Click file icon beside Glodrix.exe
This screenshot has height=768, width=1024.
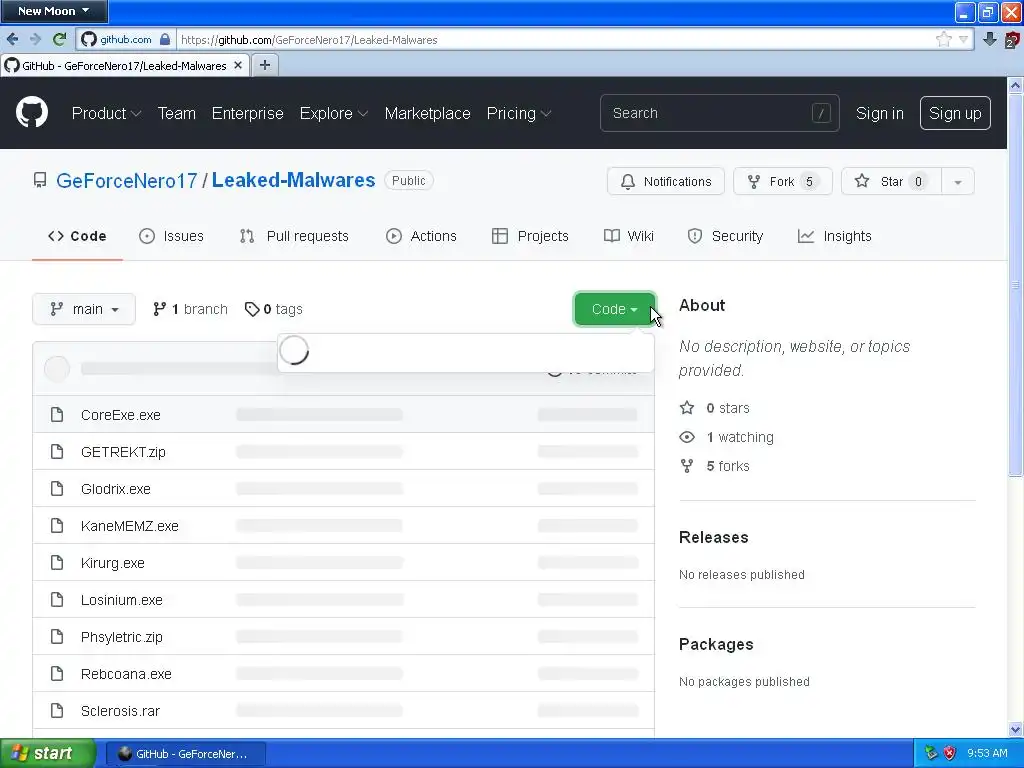57,488
